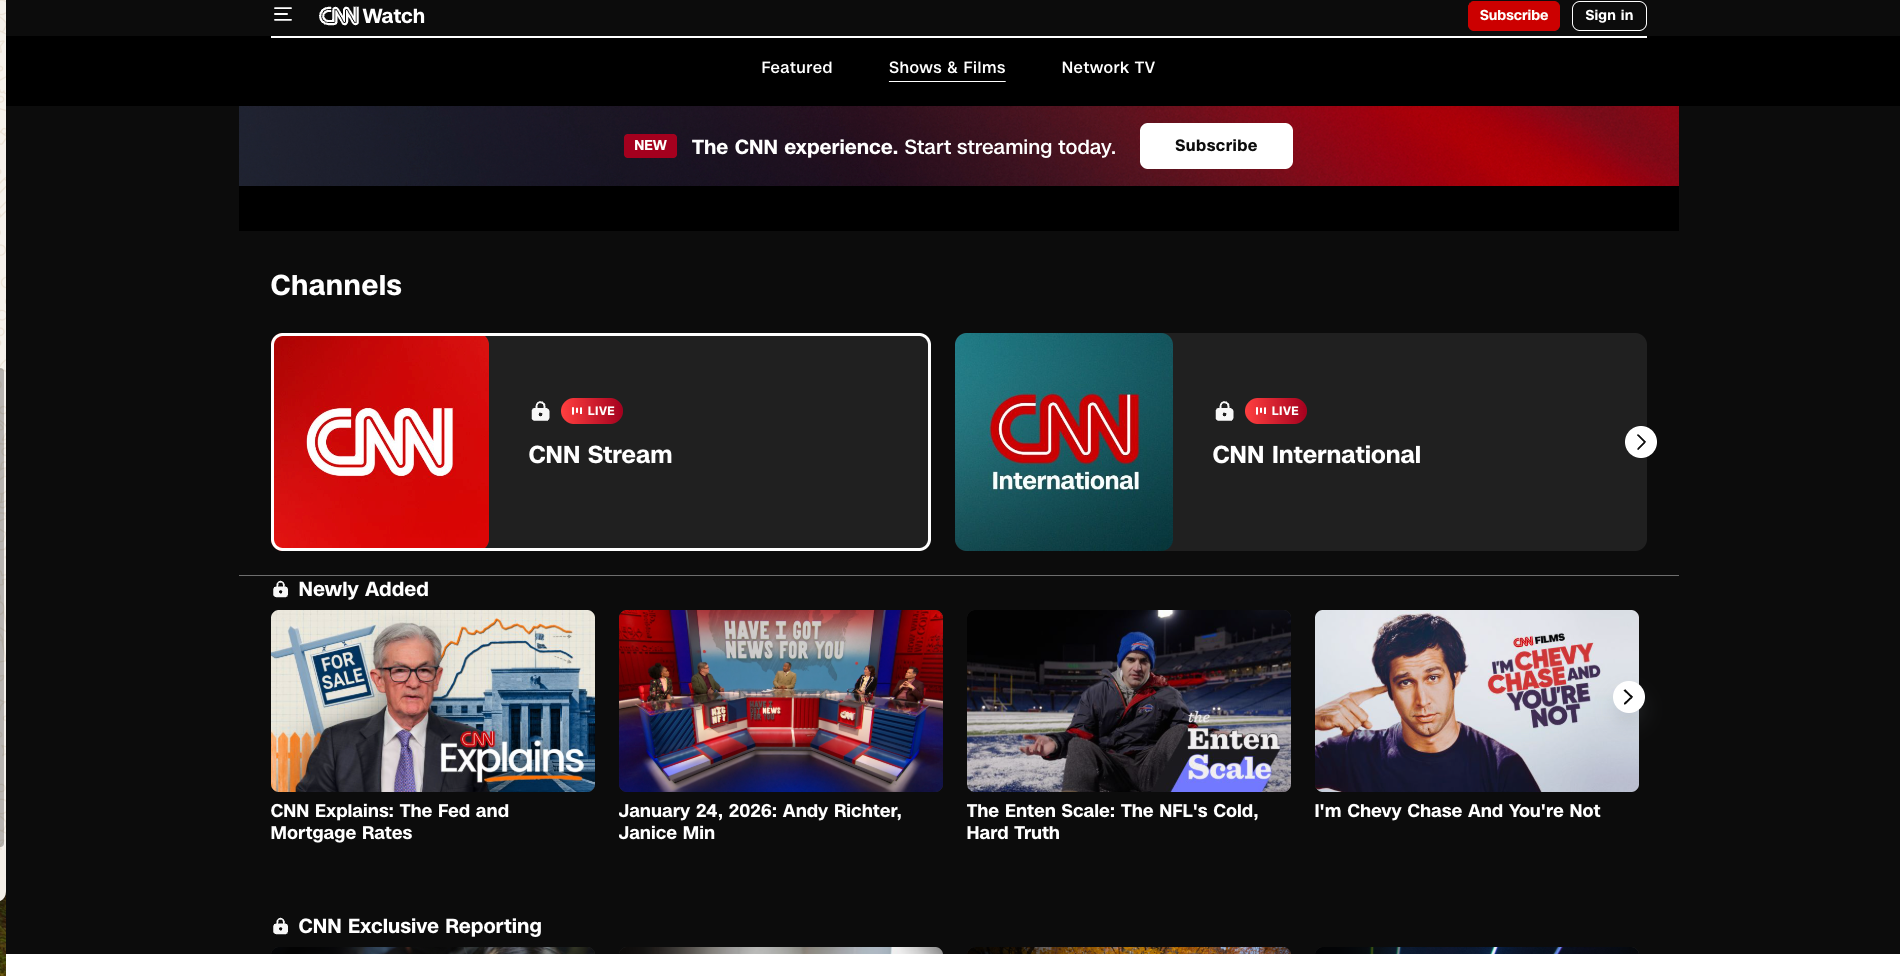
Task: Click the LIVE badge on CNN International
Action: 1276,411
